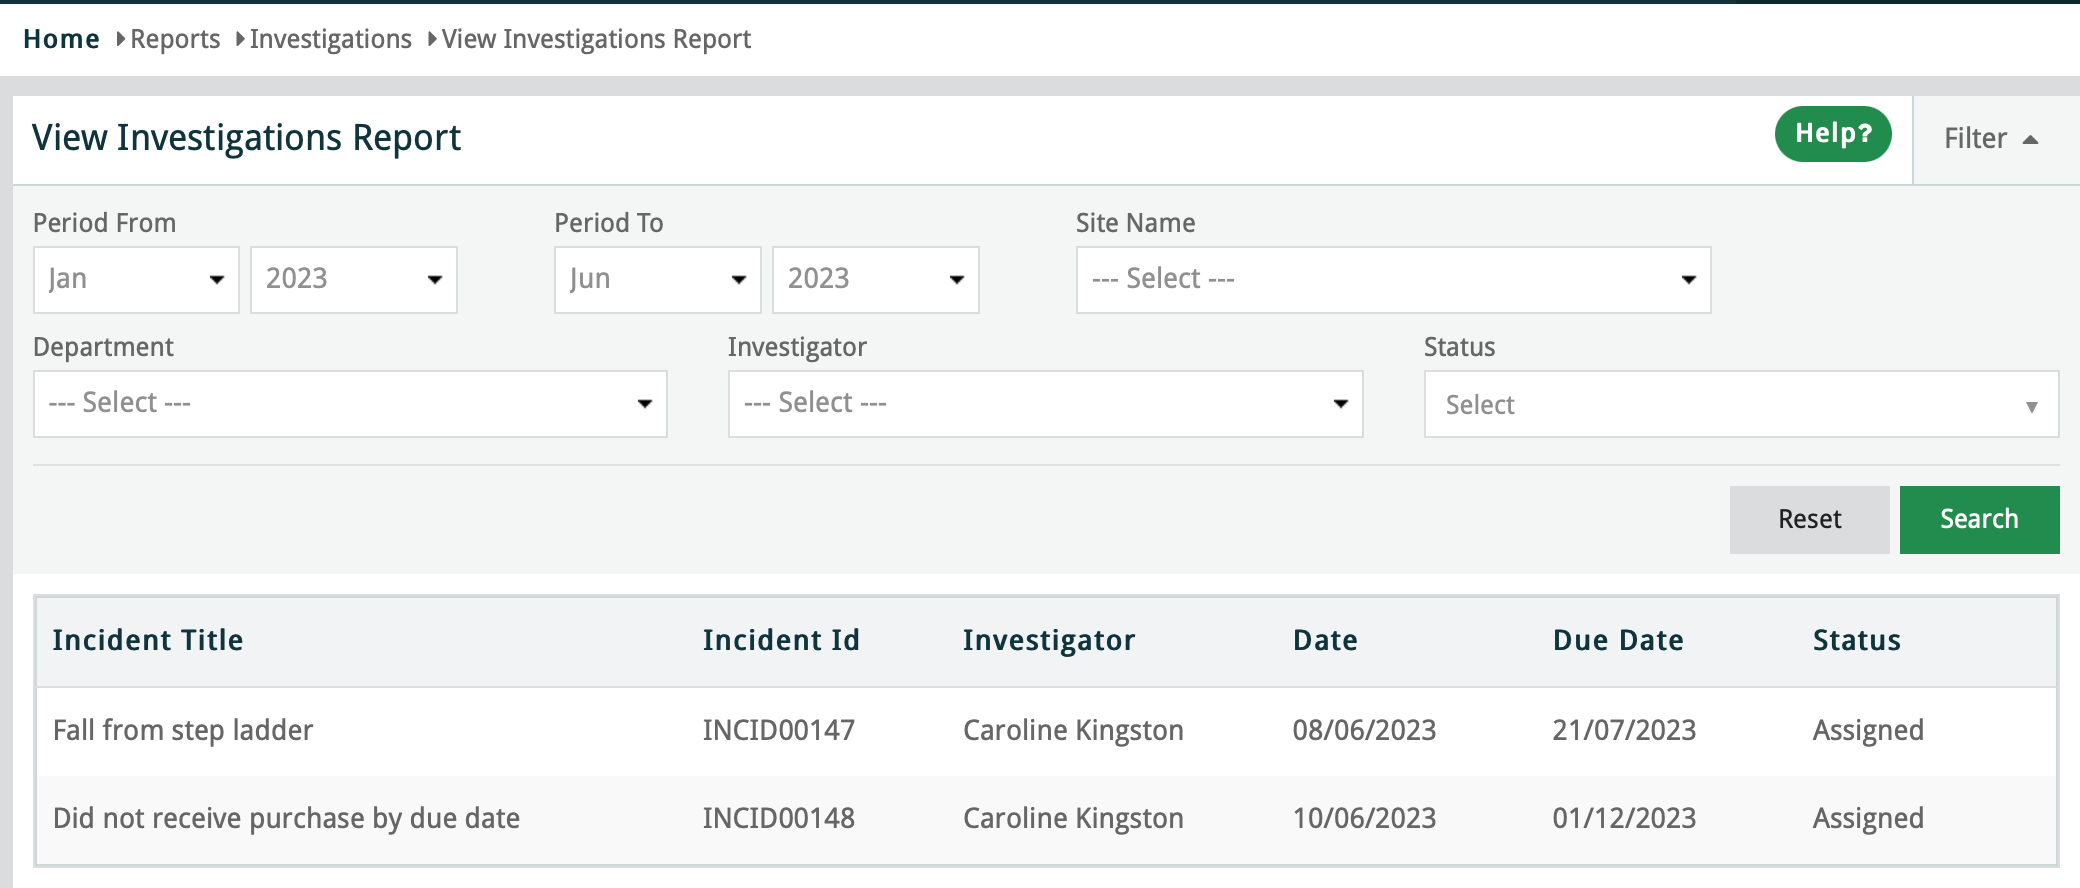Navigate to Reports breadcrumb link
The height and width of the screenshot is (888, 2080).
tap(175, 39)
